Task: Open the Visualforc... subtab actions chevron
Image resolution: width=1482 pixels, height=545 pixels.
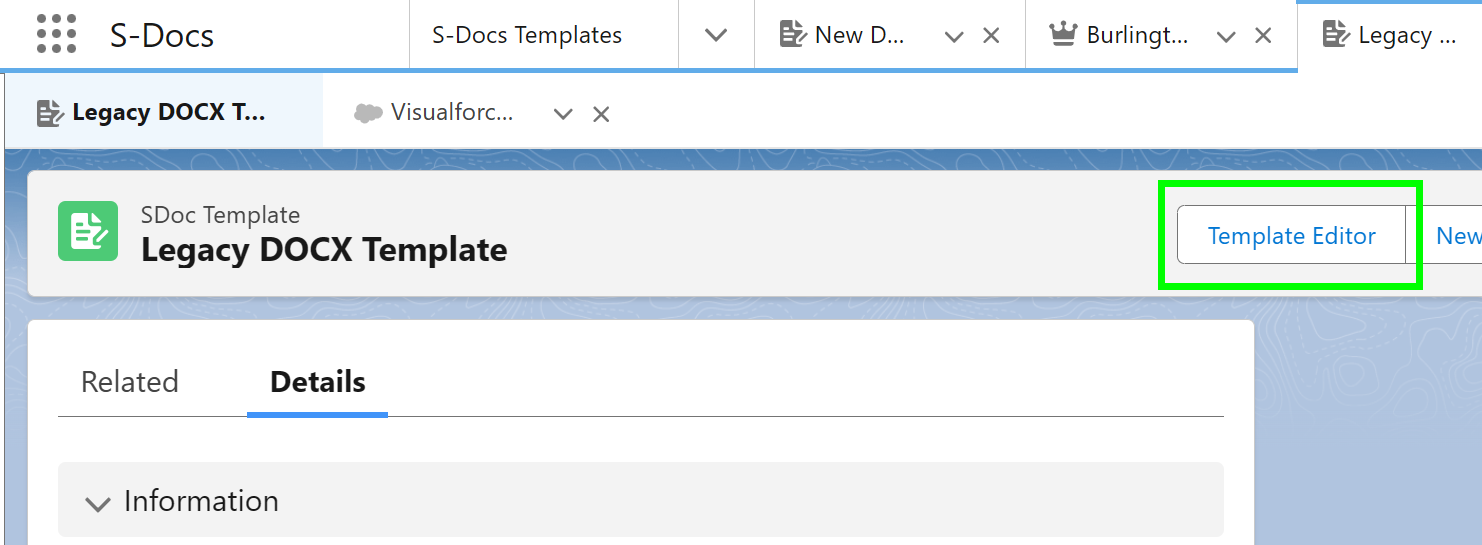Action: [563, 114]
